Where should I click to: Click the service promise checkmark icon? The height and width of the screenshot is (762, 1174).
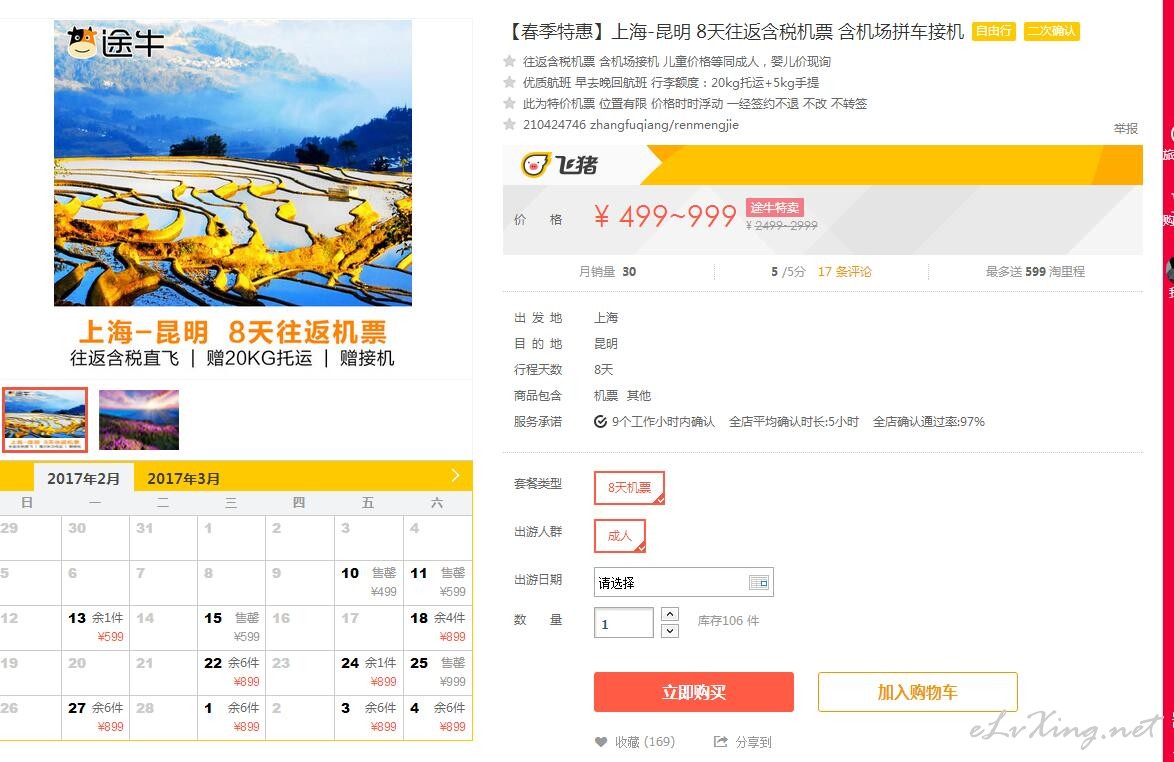tap(600, 421)
